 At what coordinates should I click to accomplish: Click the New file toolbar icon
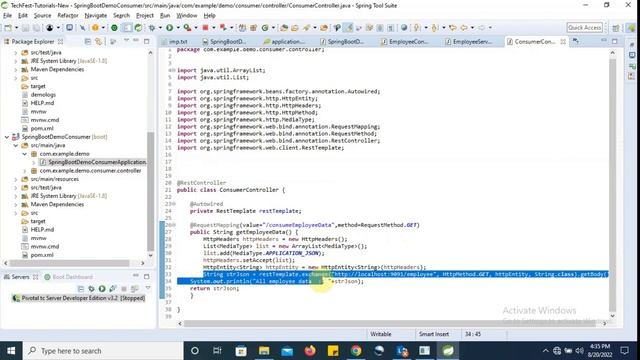coord(8,28)
